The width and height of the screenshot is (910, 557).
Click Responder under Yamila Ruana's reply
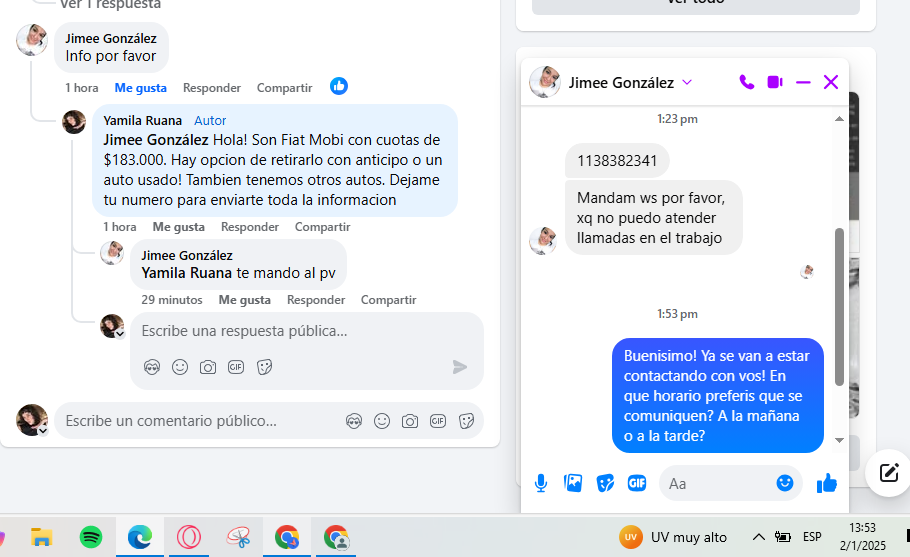250,227
